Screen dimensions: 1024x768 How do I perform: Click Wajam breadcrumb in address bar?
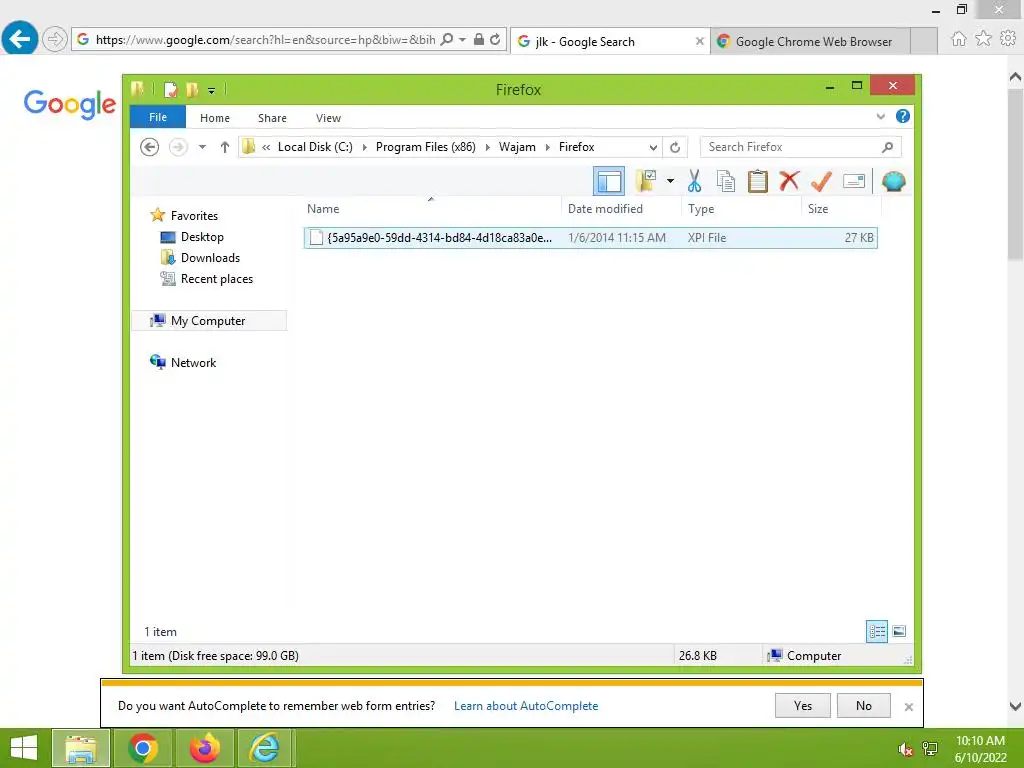[517, 147]
